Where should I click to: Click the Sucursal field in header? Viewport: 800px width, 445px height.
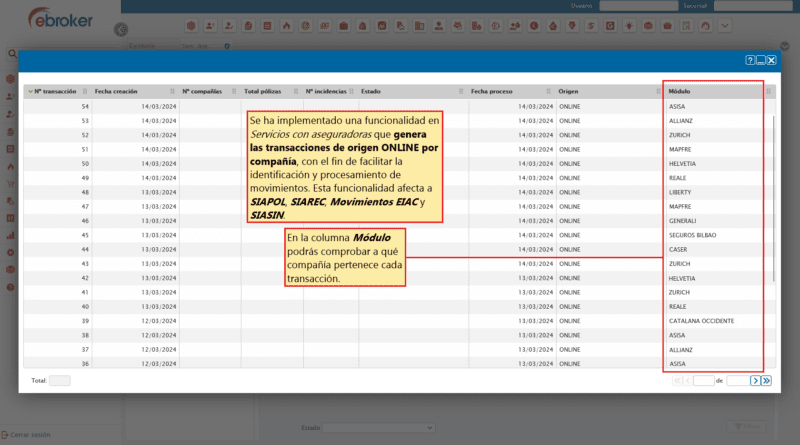click(x=753, y=6)
